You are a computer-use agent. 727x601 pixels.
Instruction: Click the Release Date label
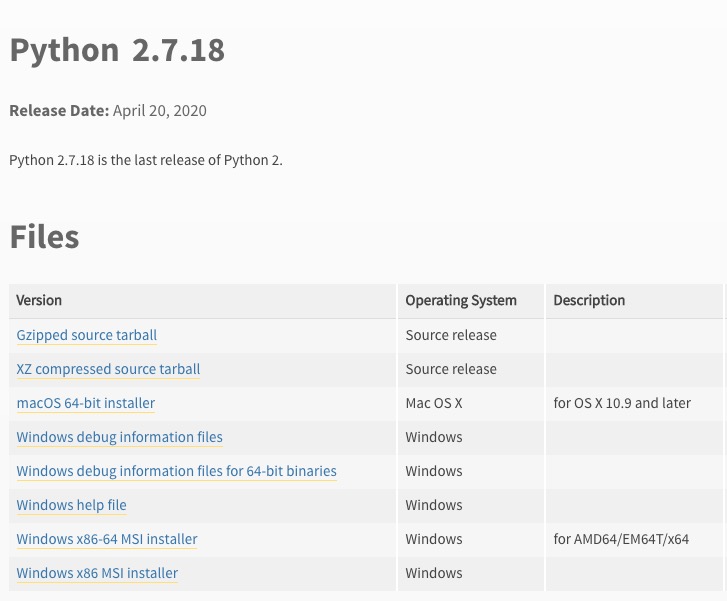(x=59, y=110)
